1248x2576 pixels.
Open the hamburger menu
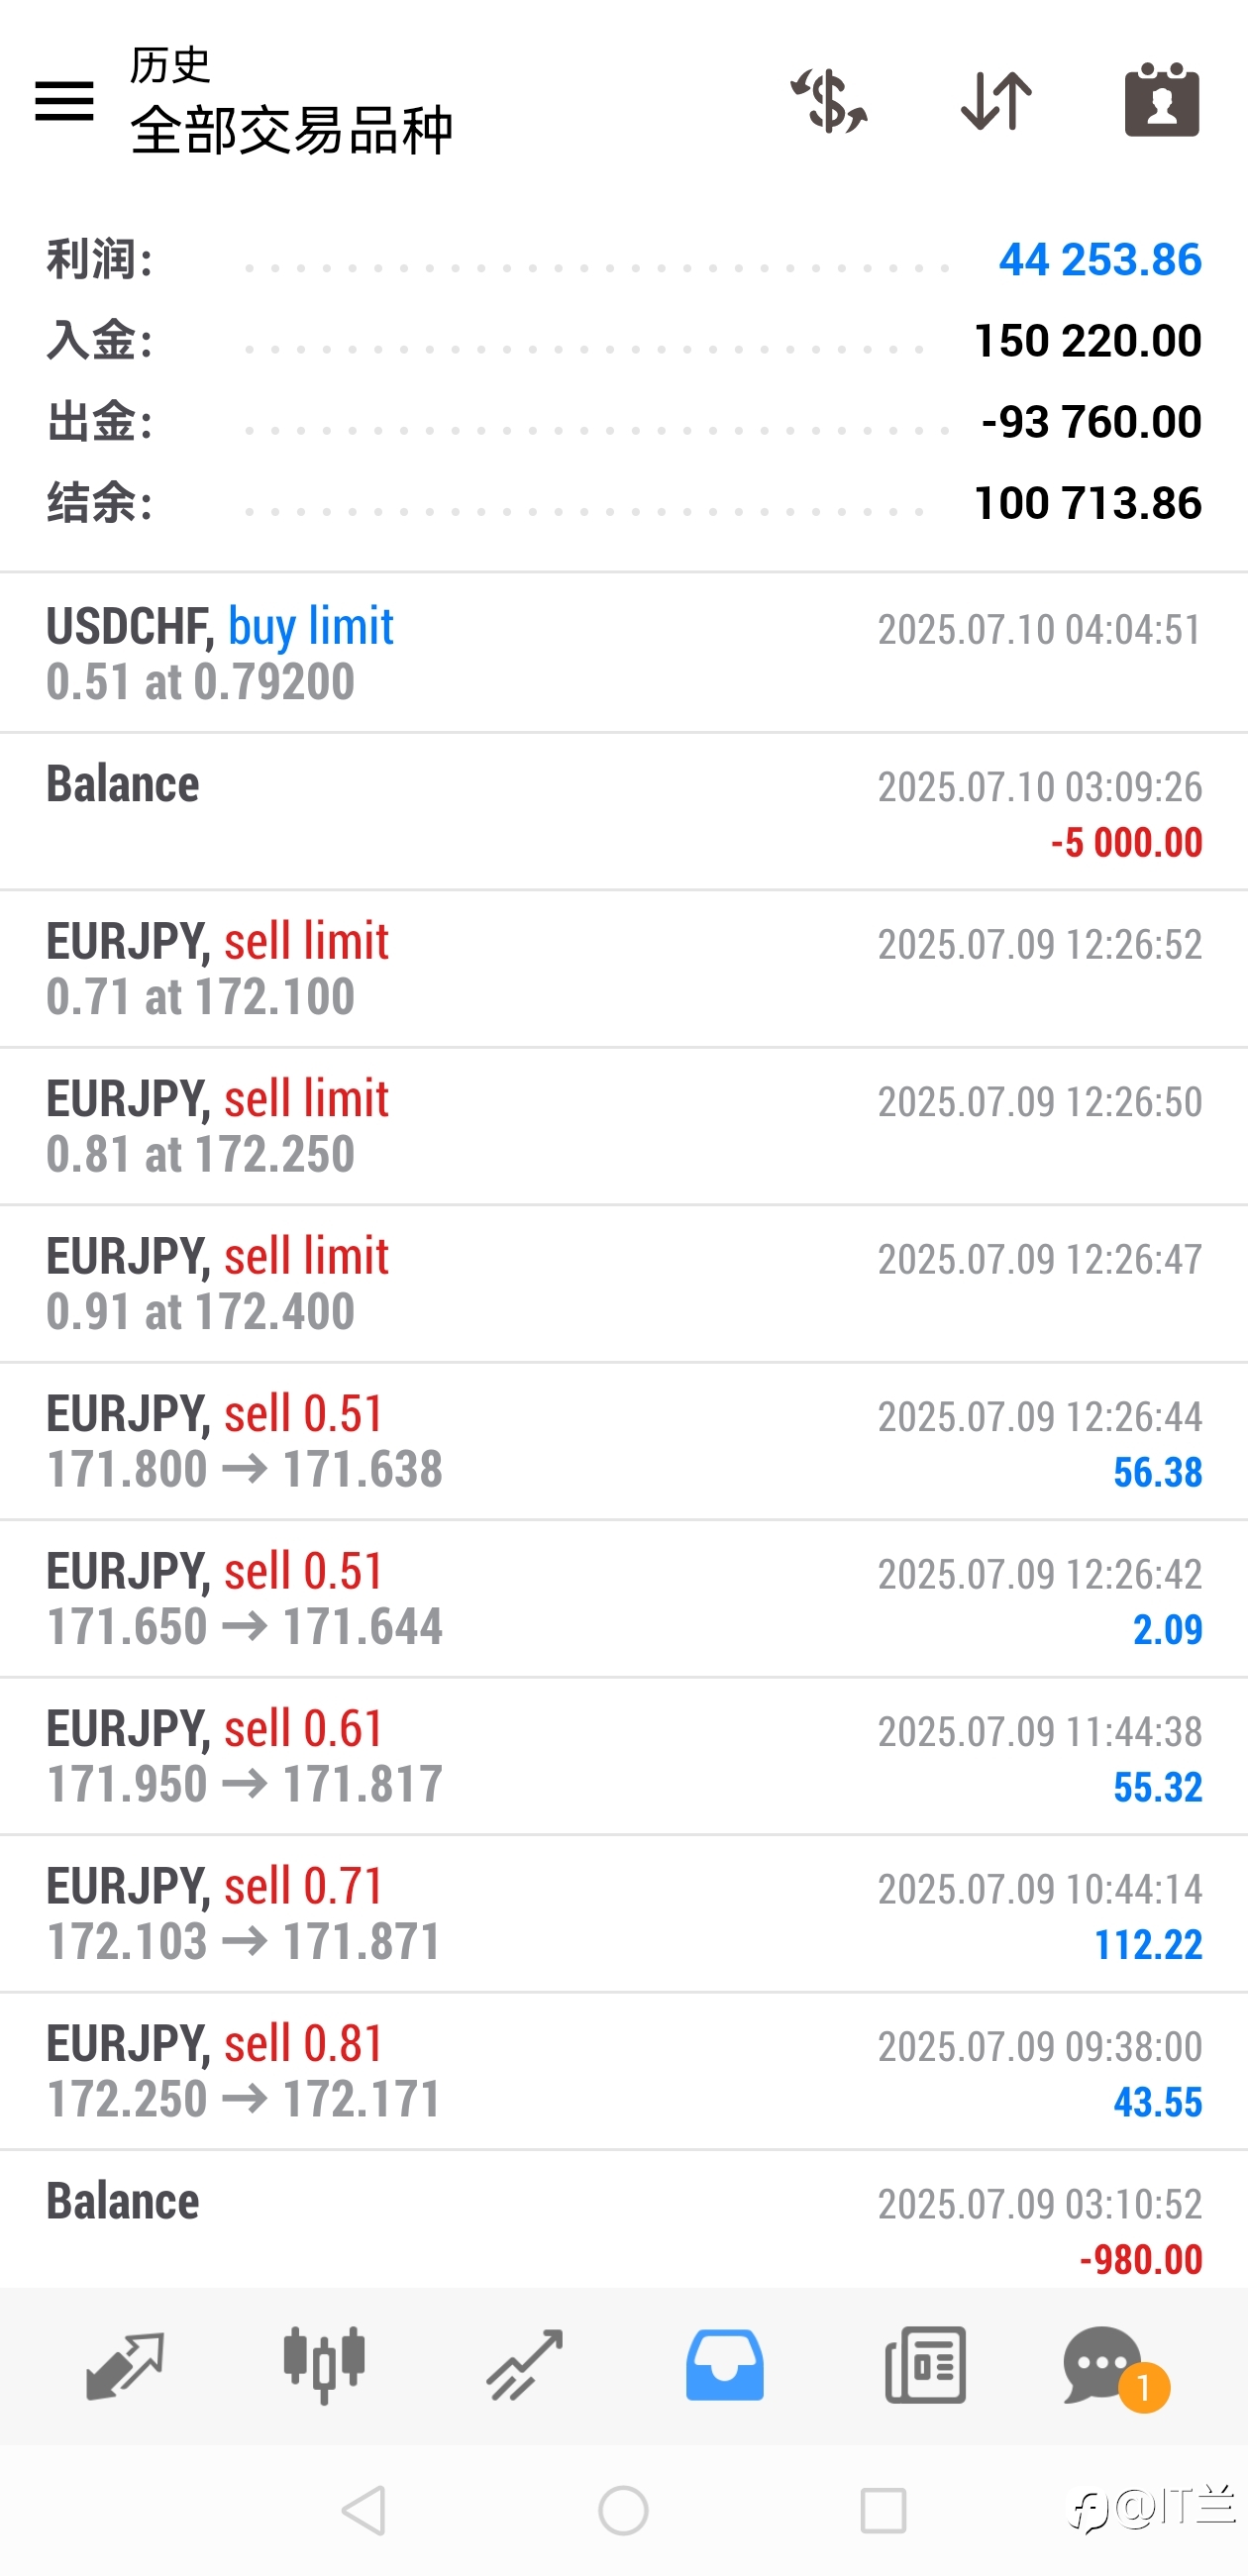(64, 101)
